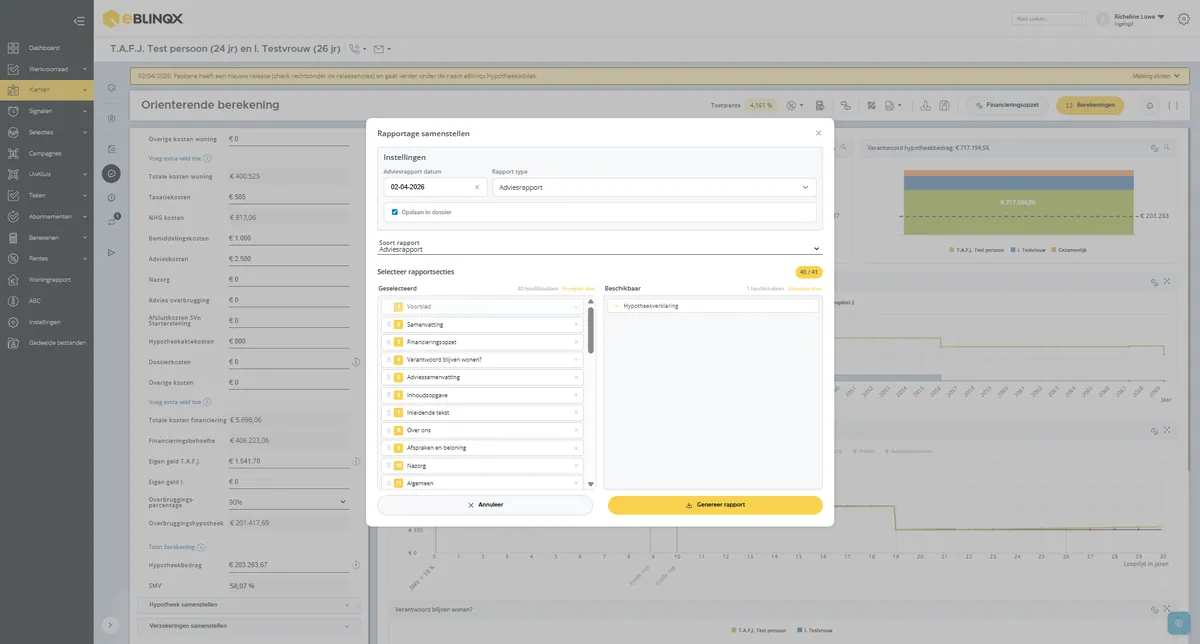Open the Dashboard sidebar item

click(x=46, y=48)
